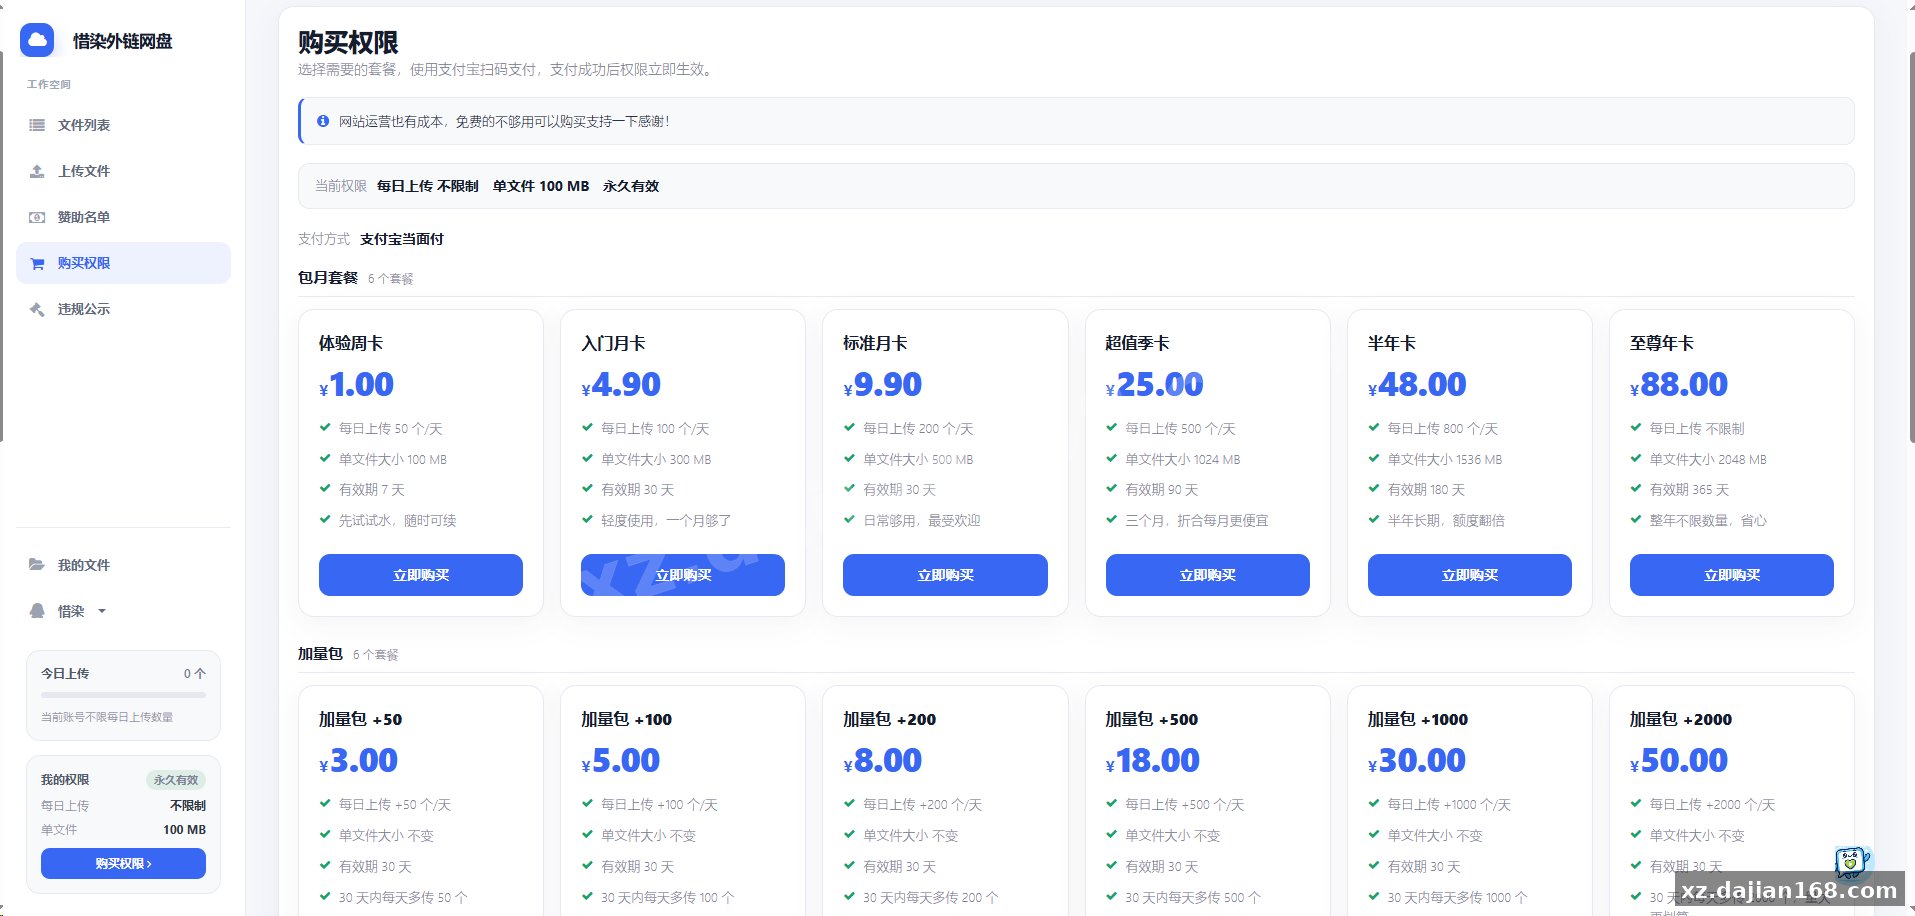Open 文件列表 via its list icon

[x=37, y=125]
